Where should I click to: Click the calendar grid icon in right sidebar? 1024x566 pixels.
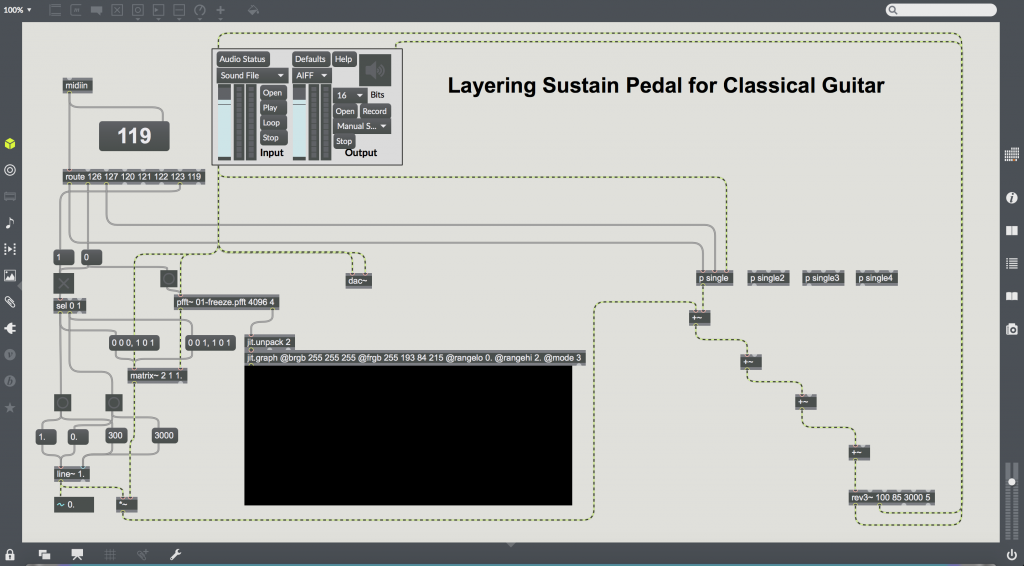tap(1011, 154)
